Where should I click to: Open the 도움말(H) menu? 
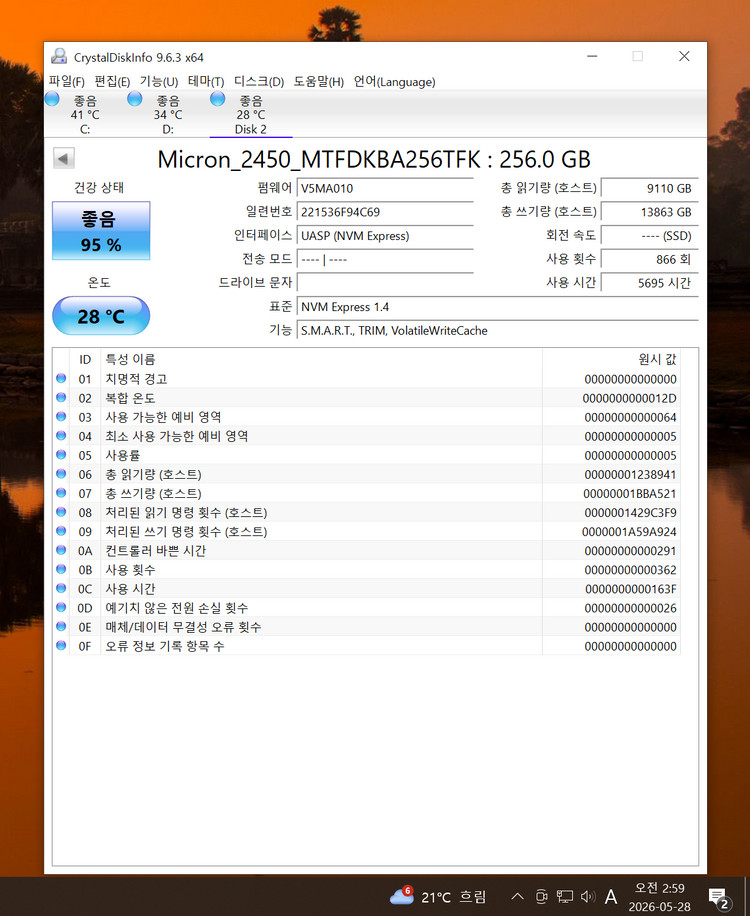pyautogui.click(x=318, y=81)
